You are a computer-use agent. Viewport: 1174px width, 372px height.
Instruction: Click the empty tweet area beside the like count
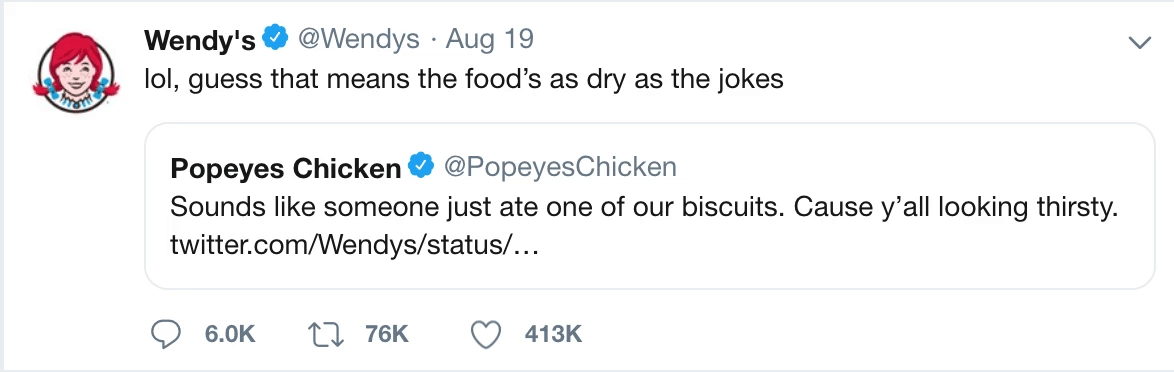tap(861, 335)
